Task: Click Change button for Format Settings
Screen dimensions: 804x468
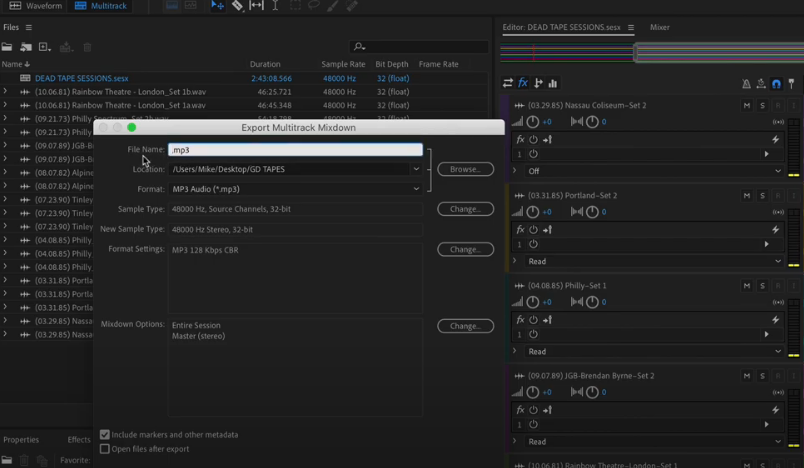Action: tap(466, 250)
